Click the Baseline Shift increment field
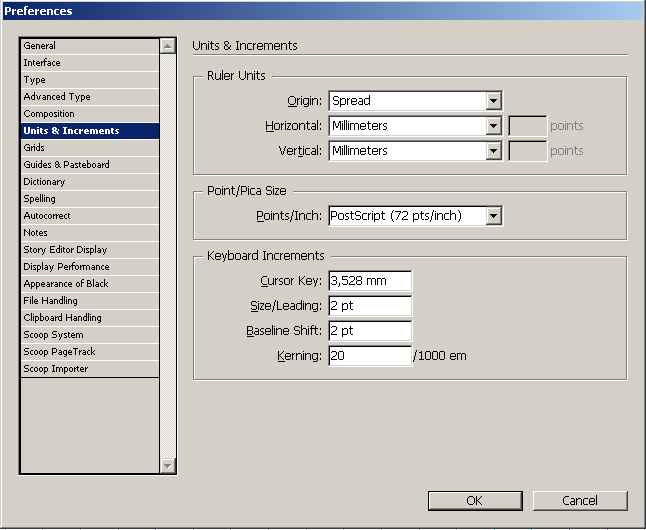This screenshot has width=646, height=530. (x=370, y=331)
